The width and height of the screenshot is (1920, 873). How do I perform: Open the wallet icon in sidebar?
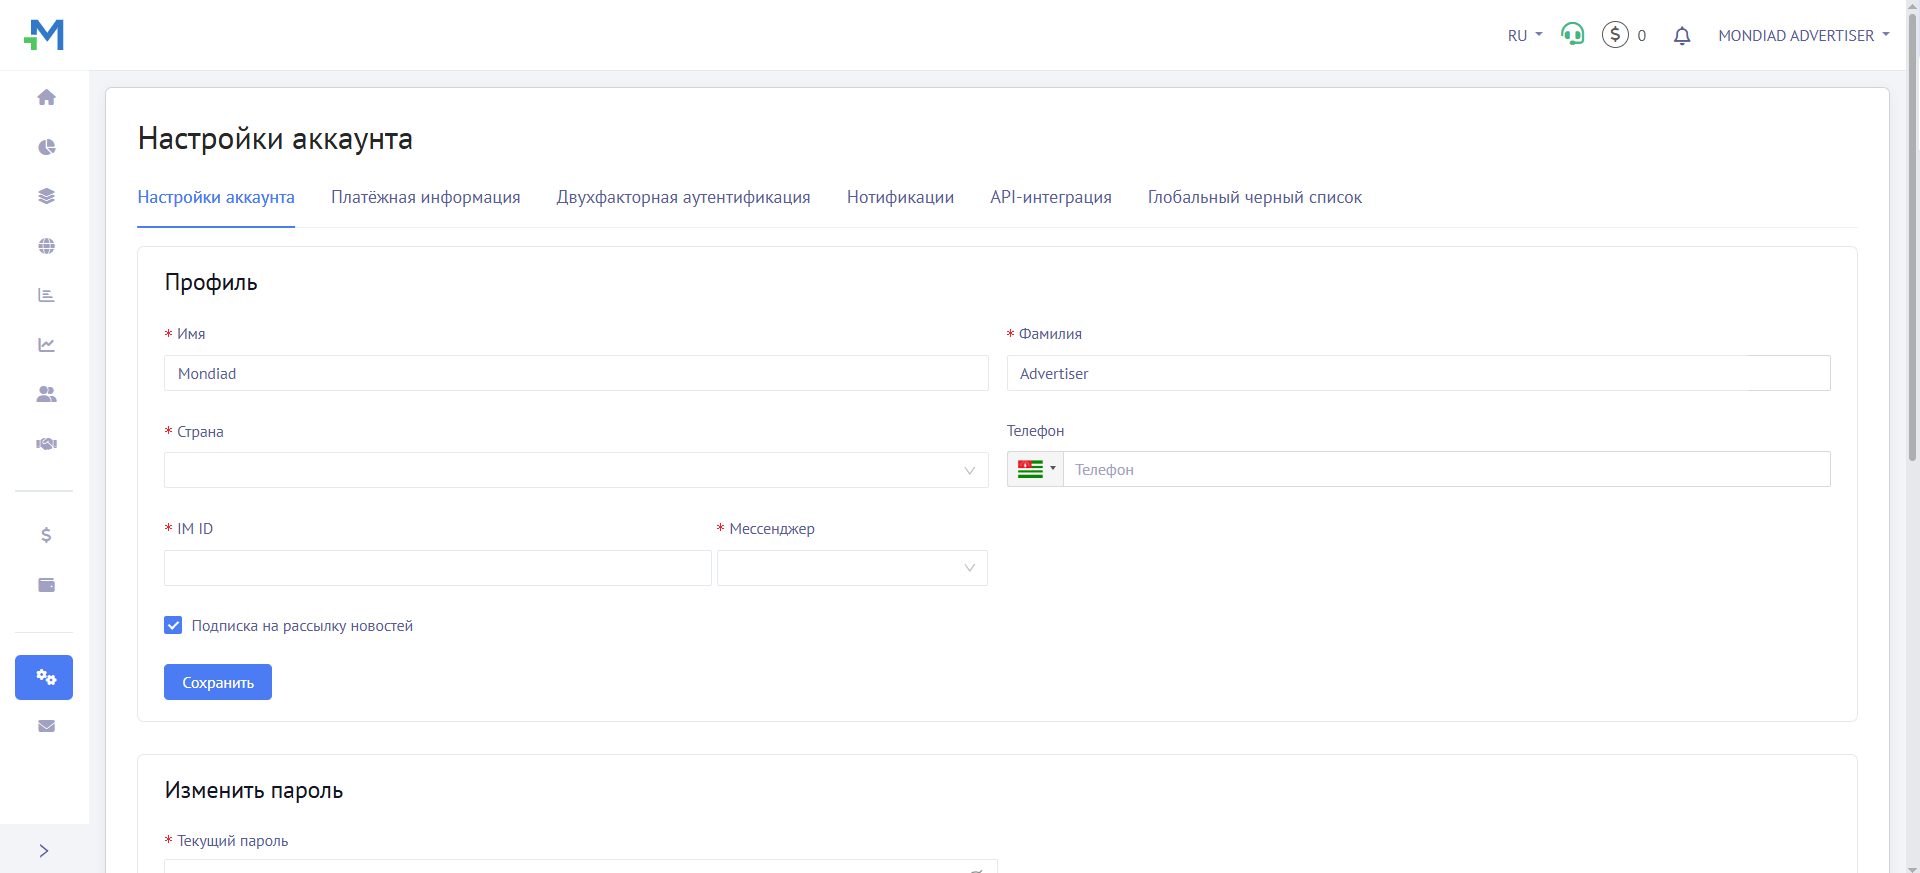[46, 585]
